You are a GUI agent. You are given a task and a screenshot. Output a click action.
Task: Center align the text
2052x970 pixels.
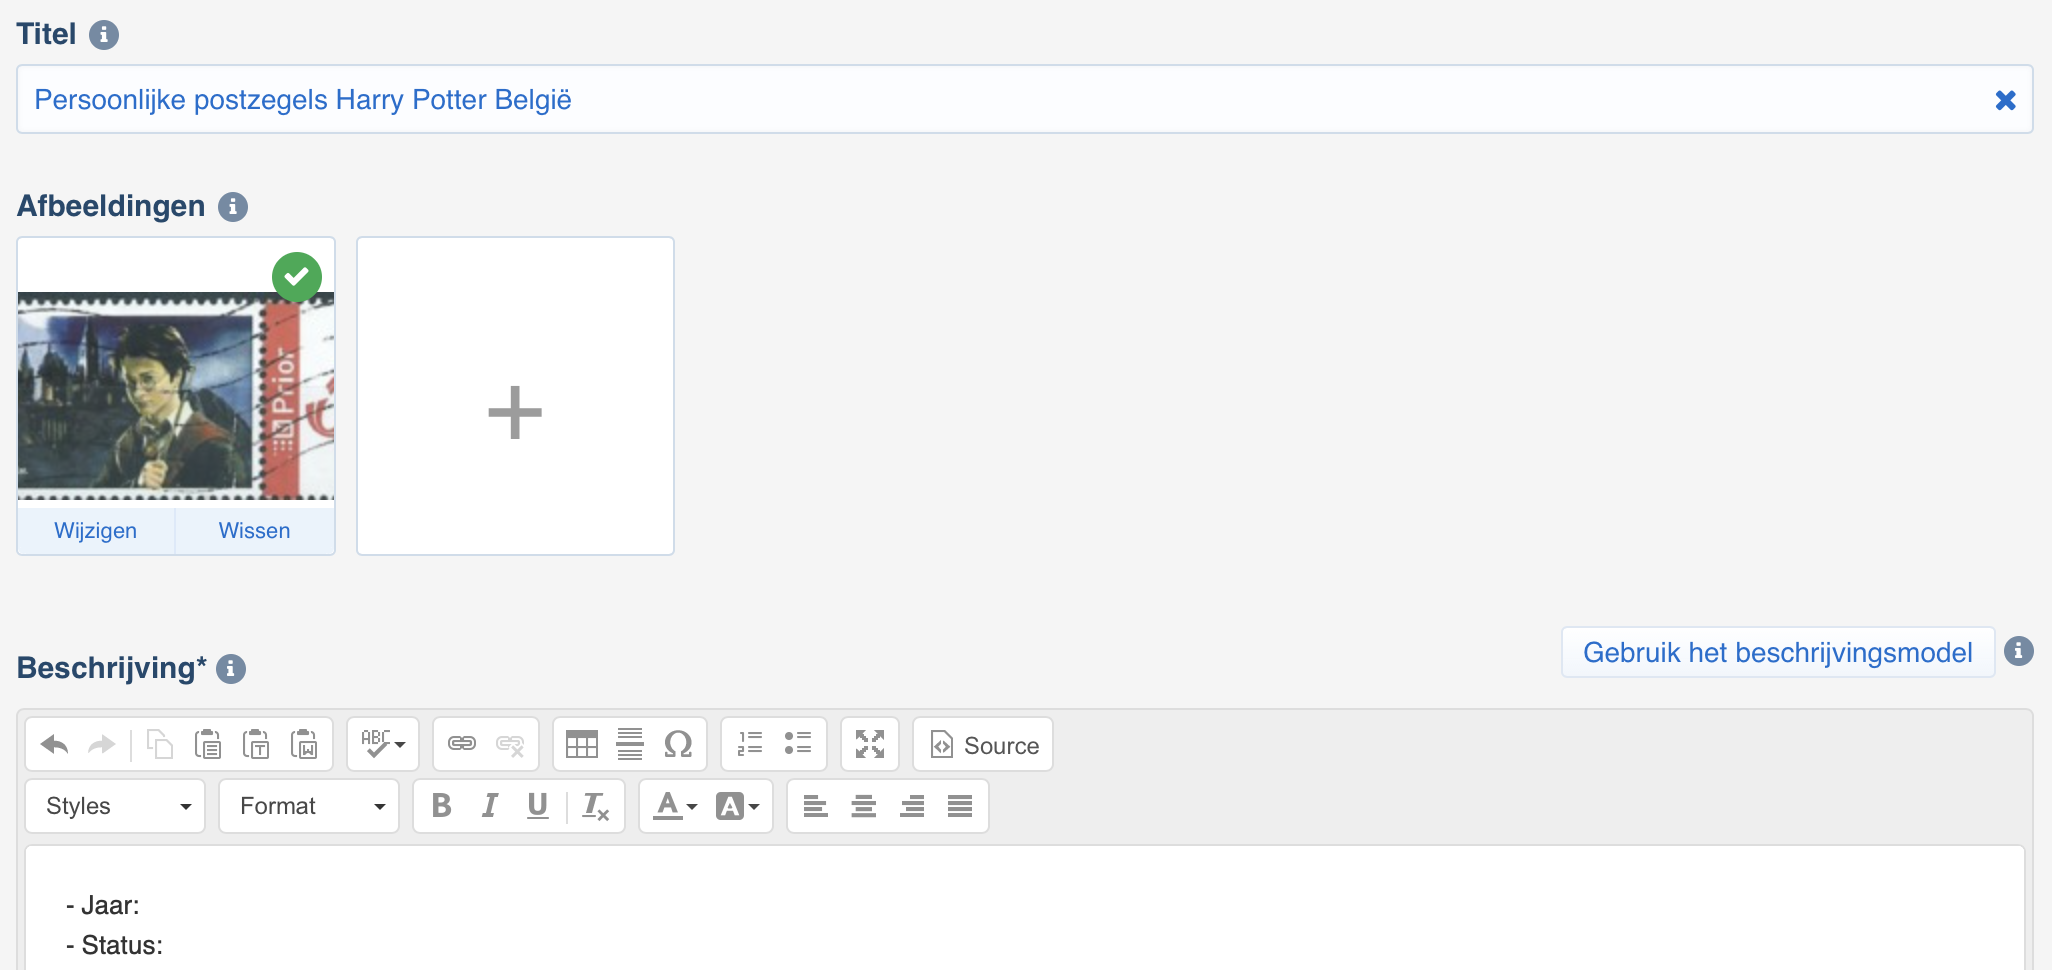(x=864, y=806)
